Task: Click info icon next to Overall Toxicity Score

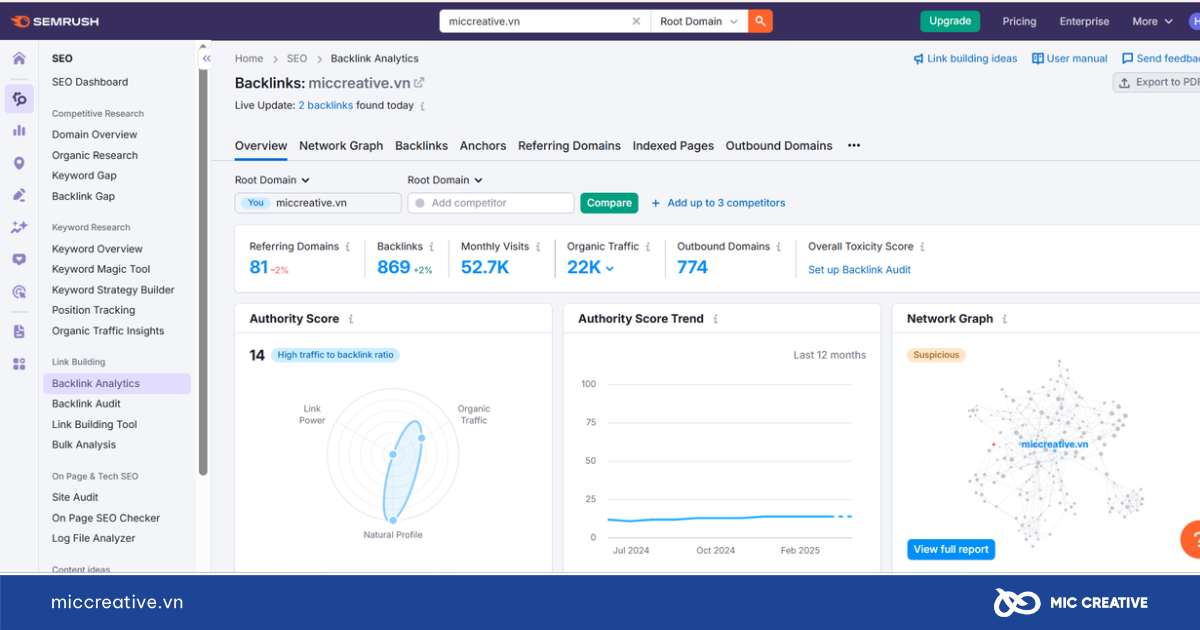Action: click(x=923, y=247)
